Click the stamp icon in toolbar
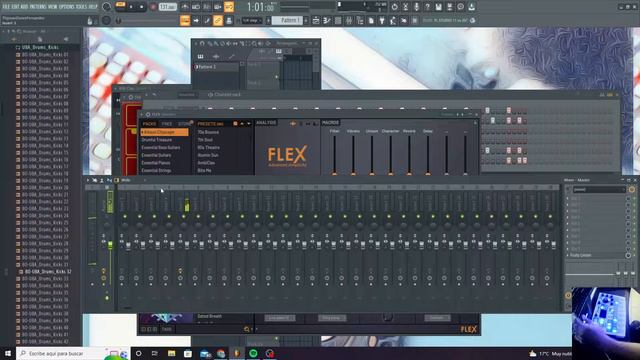 coord(229,20)
